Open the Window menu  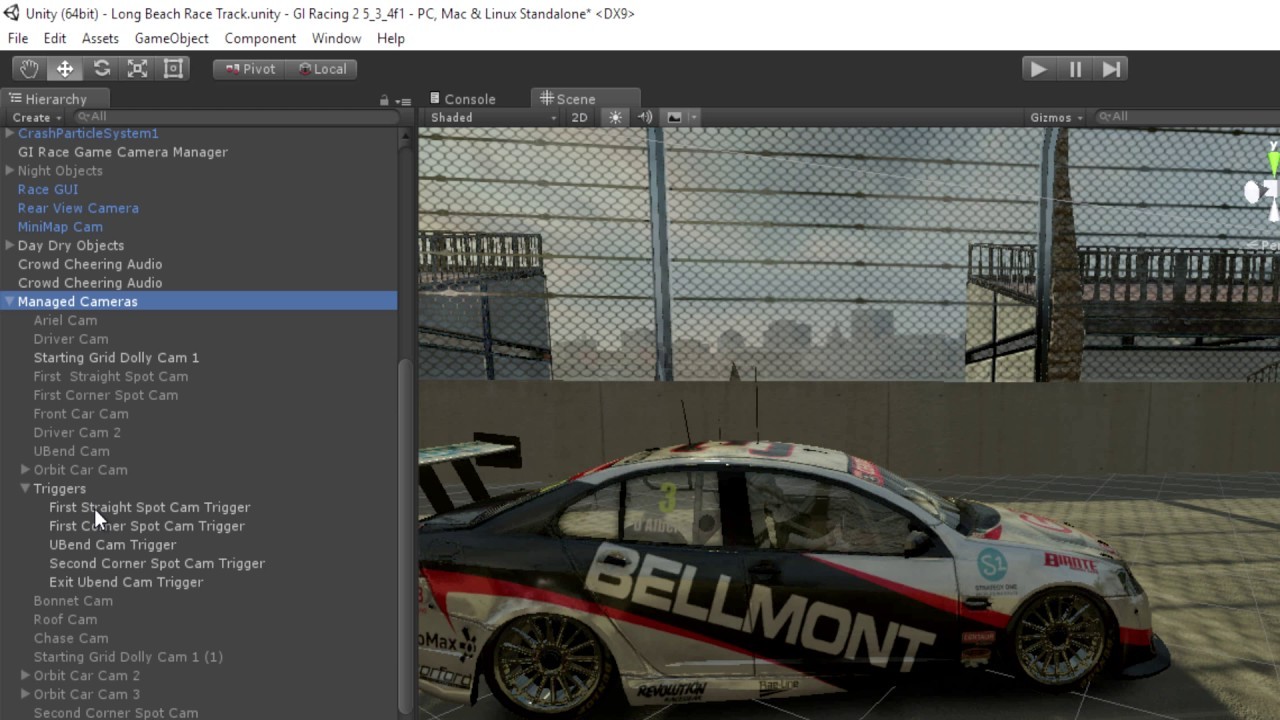pos(336,38)
